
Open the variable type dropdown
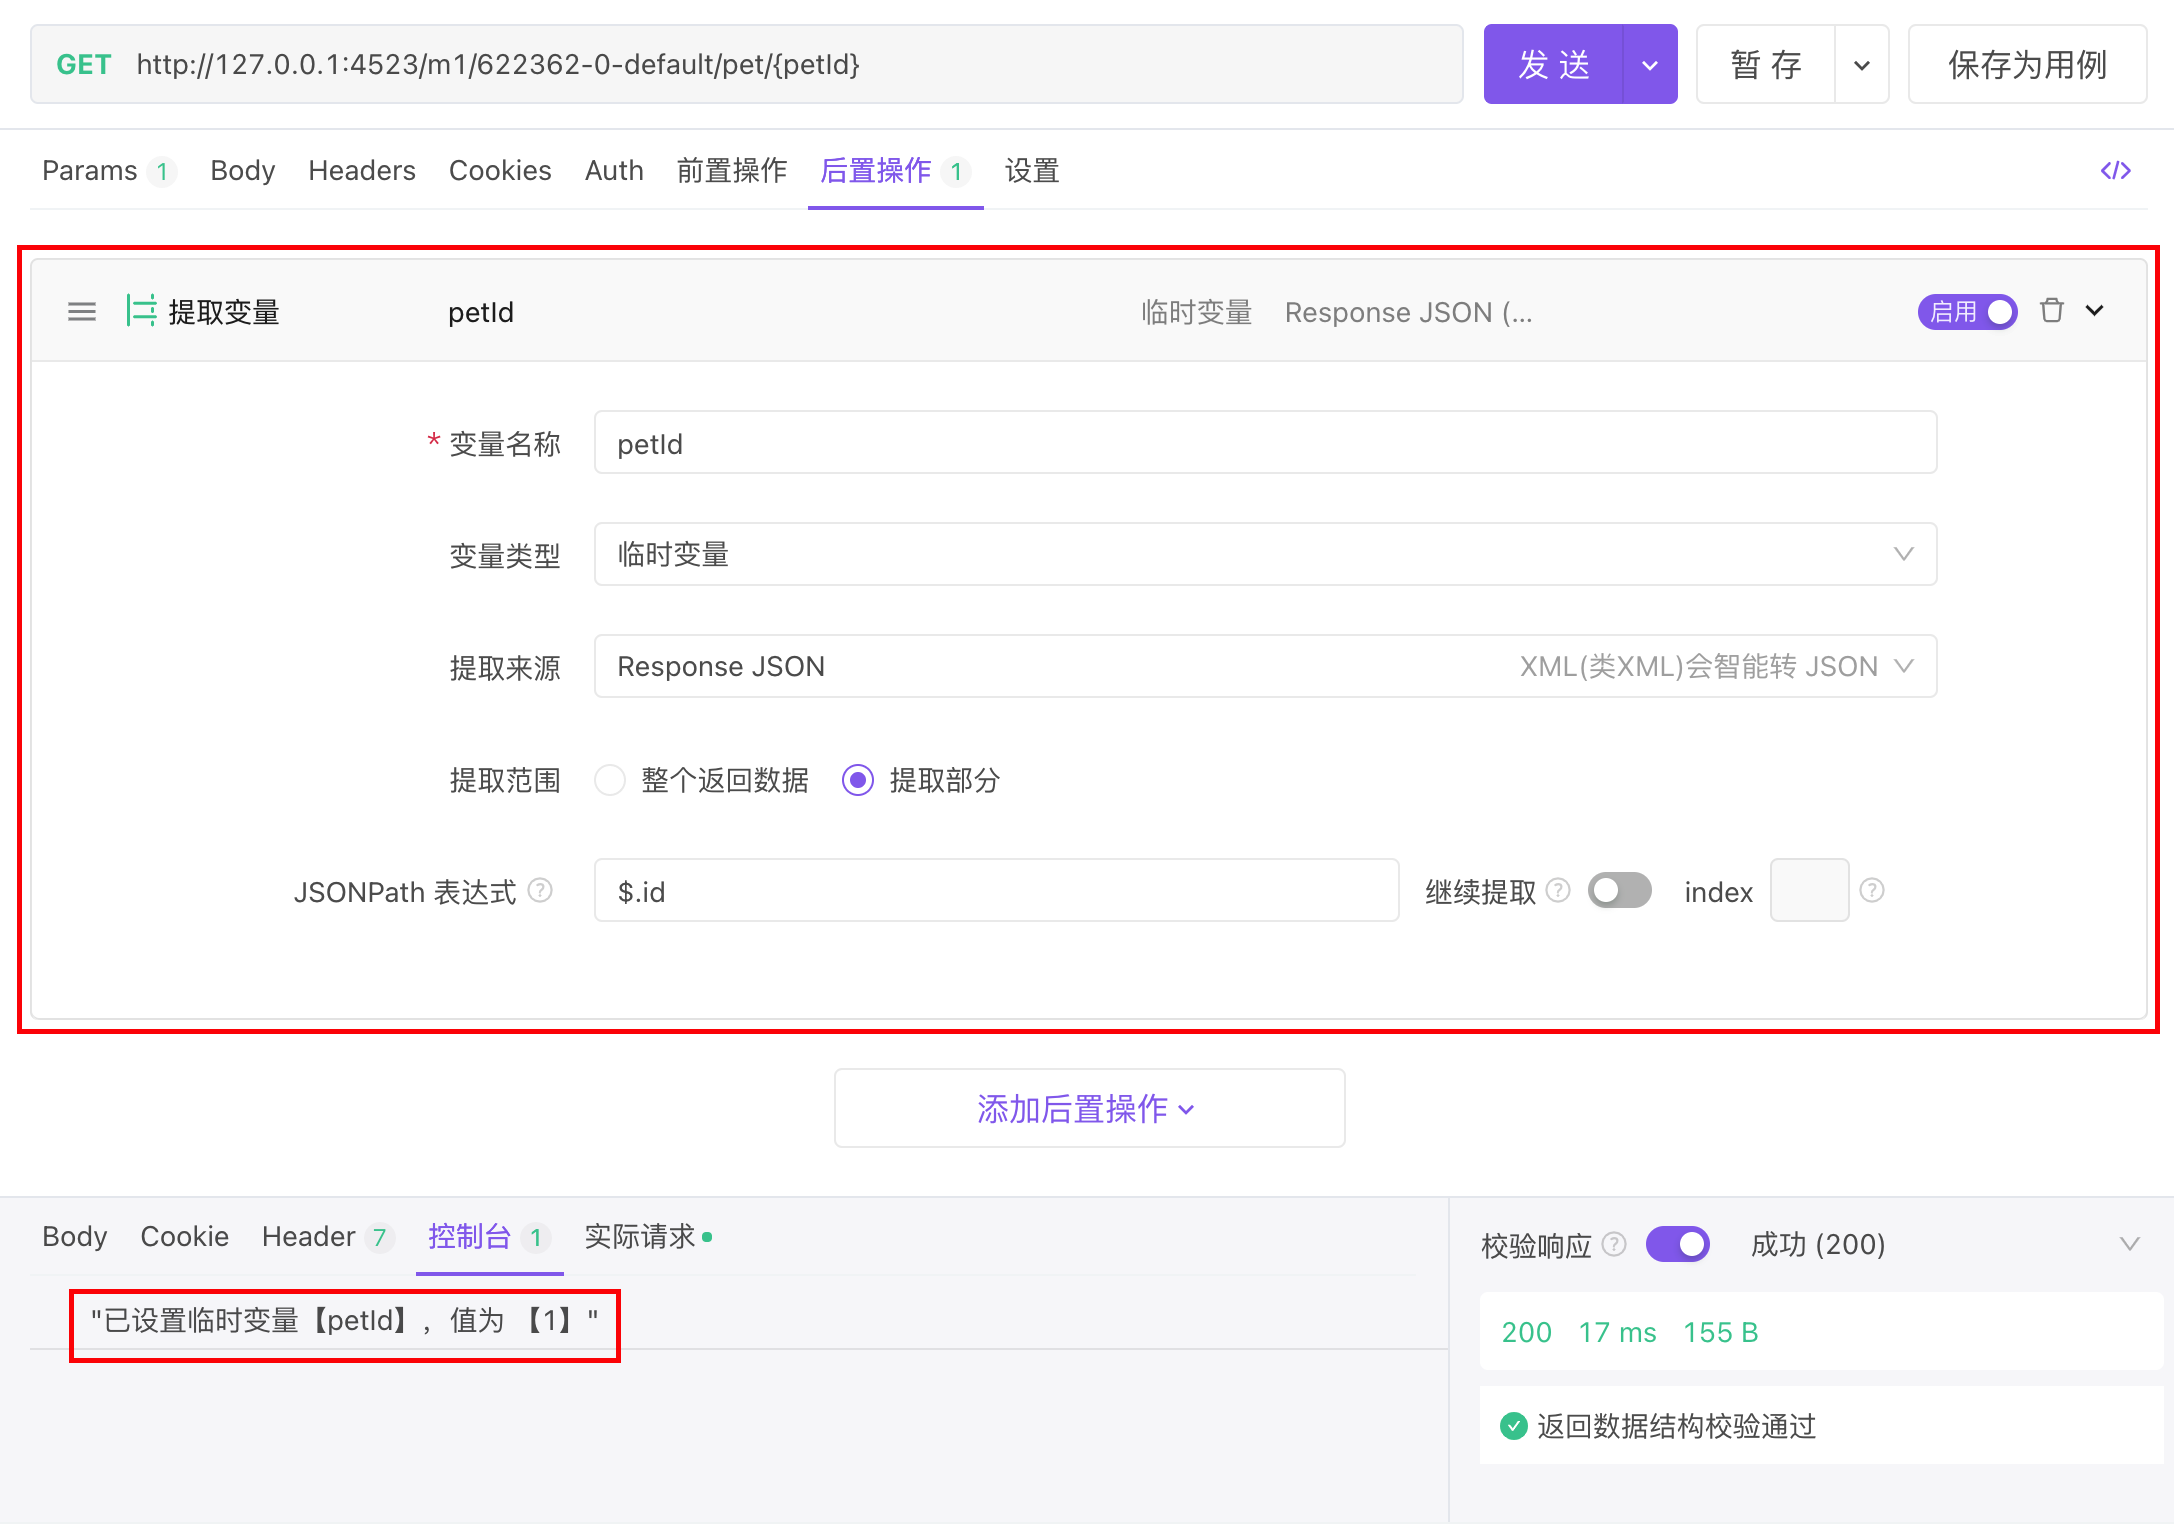[1265, 554]
